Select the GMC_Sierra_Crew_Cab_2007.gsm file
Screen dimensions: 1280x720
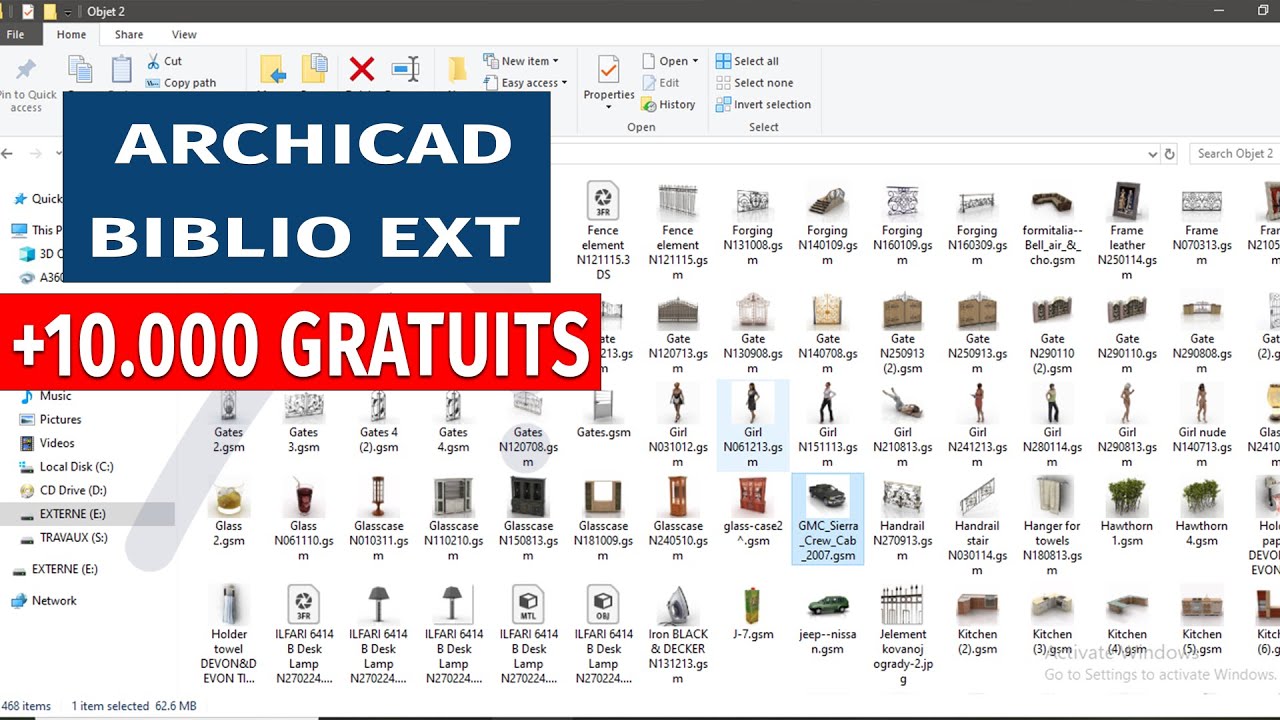pyautogui.click(x=828, y=519)
